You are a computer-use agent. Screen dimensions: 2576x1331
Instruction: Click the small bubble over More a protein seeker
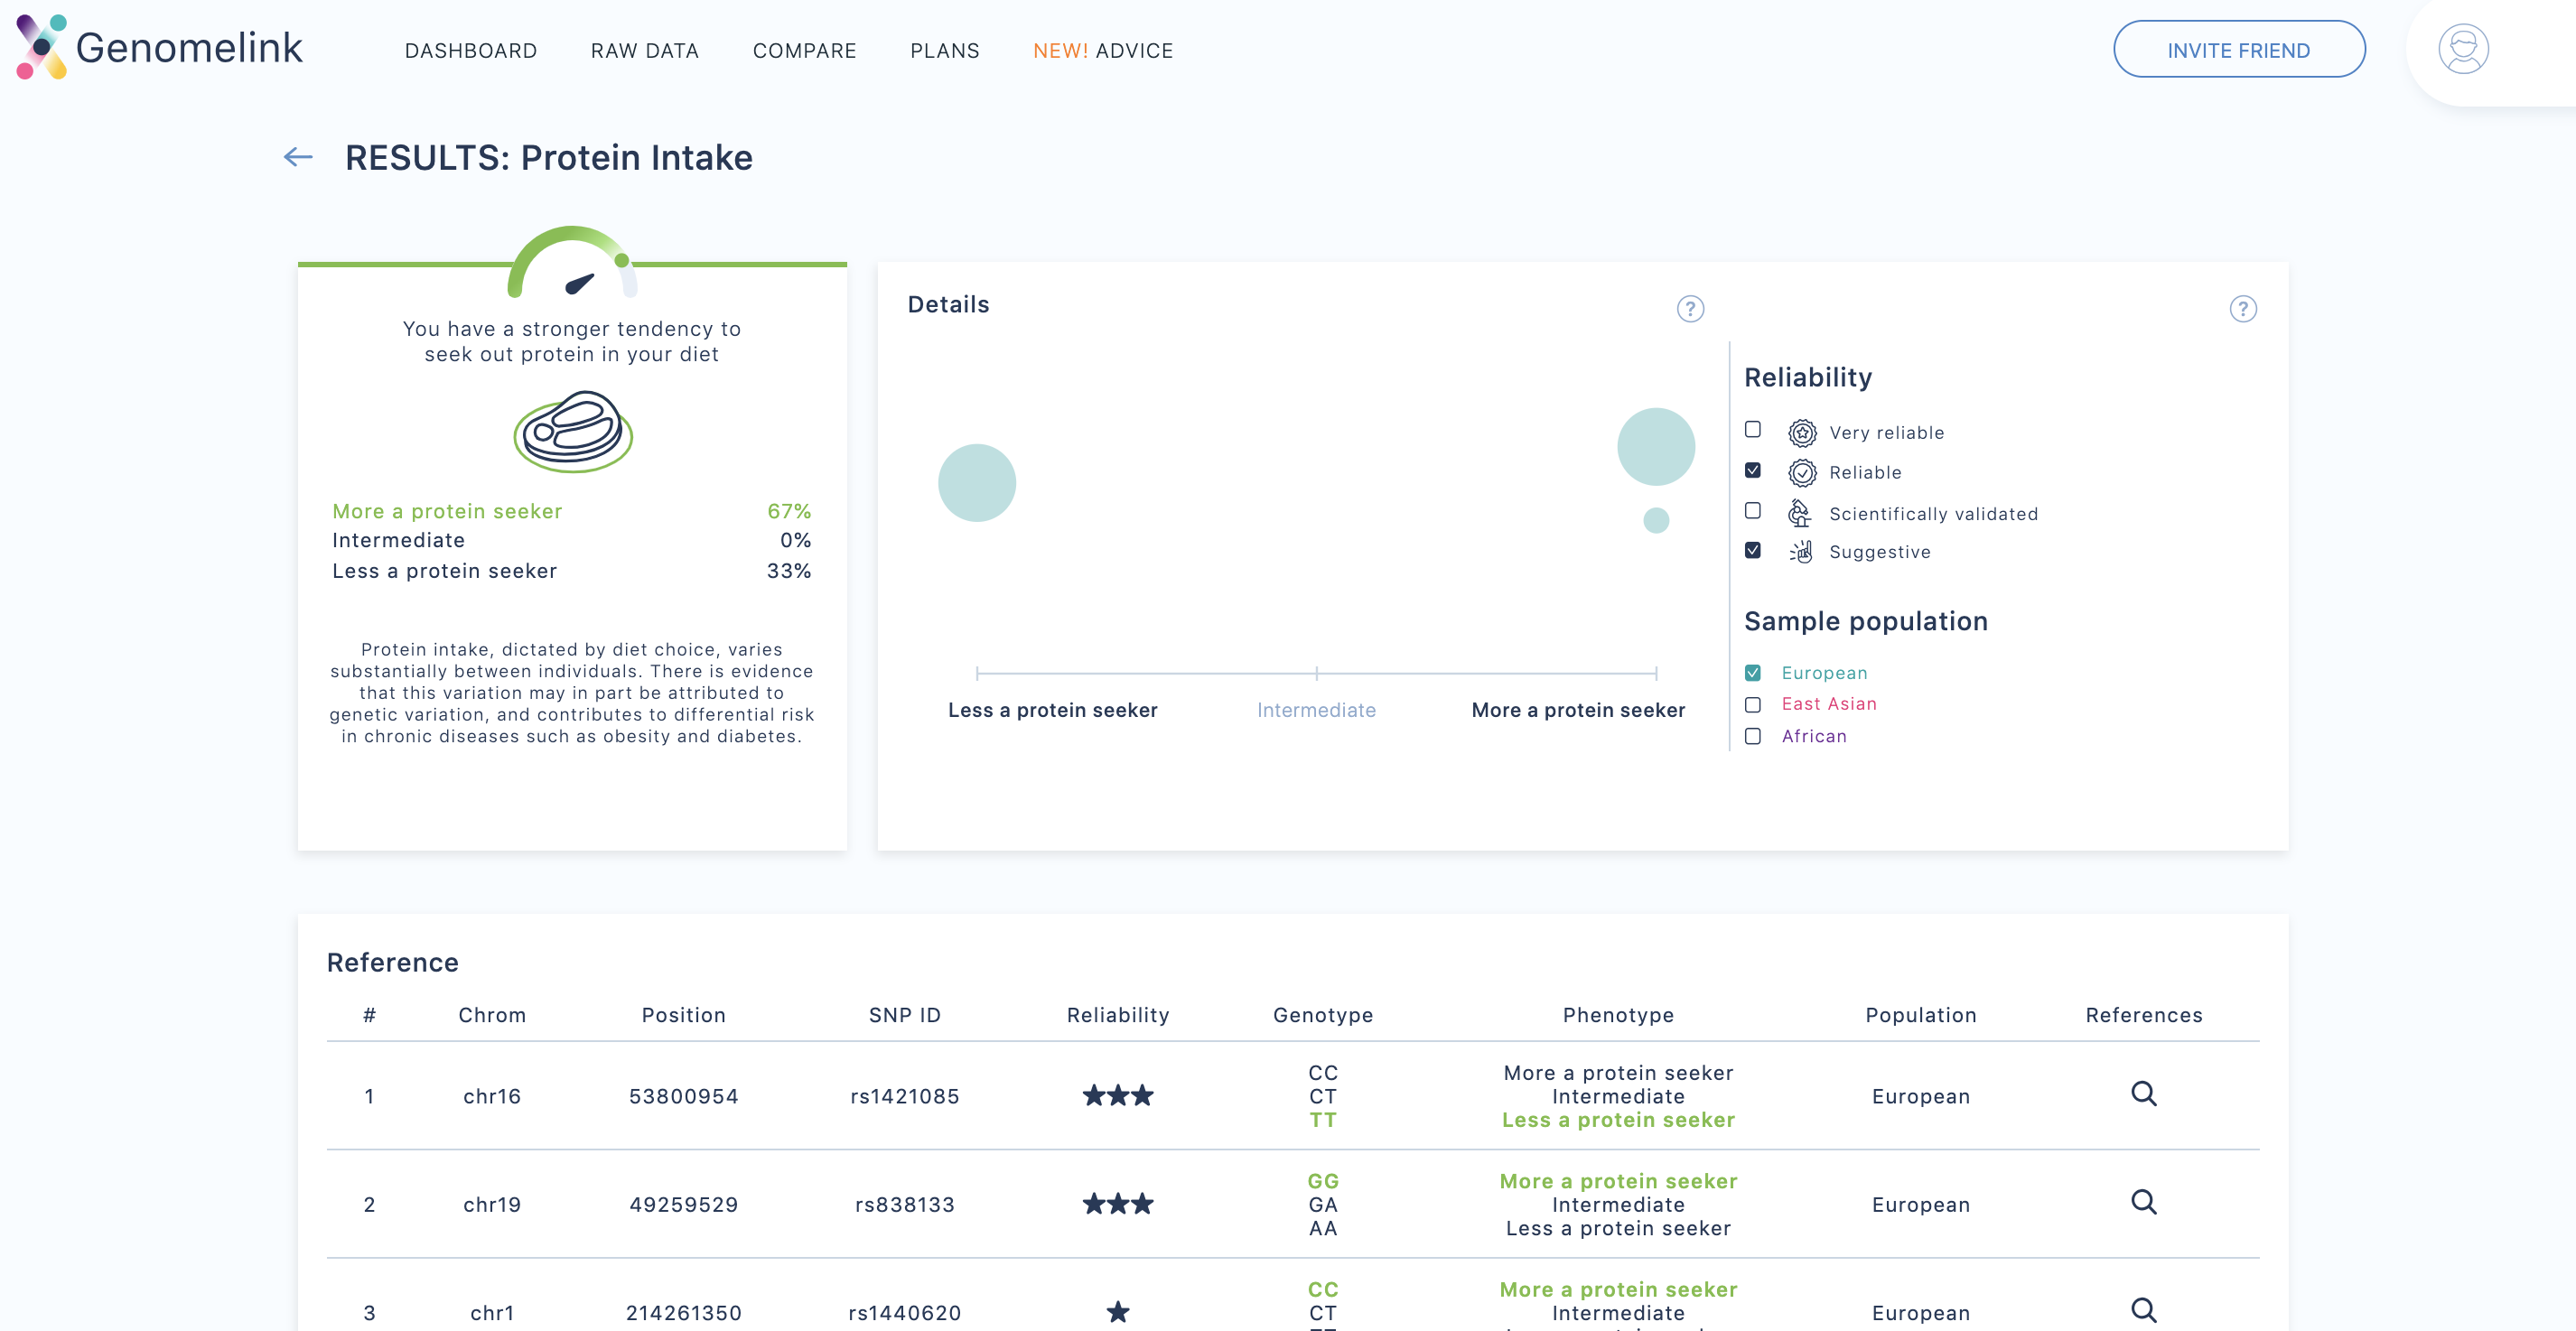[1656, 520]
